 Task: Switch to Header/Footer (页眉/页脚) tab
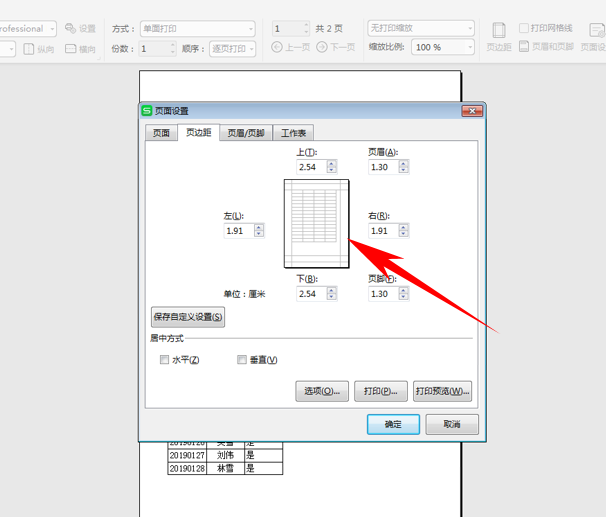click(x=246, y=133)
